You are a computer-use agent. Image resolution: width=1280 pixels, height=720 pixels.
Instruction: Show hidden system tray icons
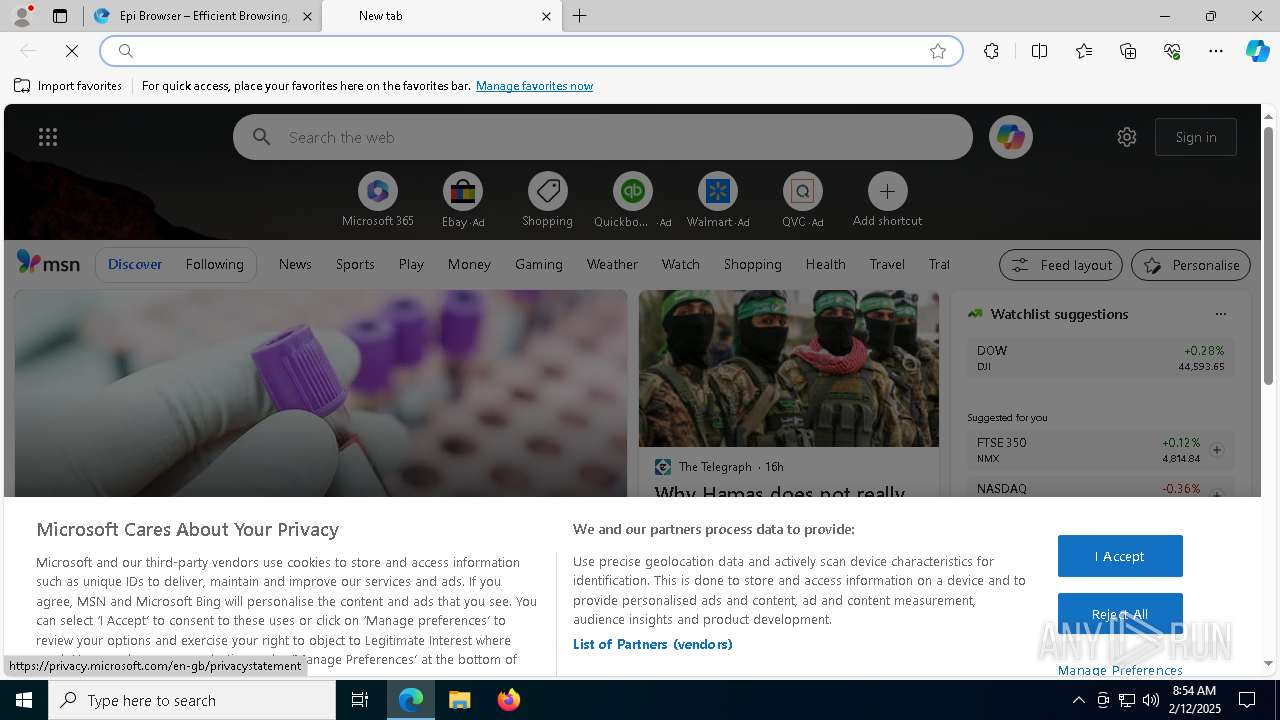(x=1078, y=700)
